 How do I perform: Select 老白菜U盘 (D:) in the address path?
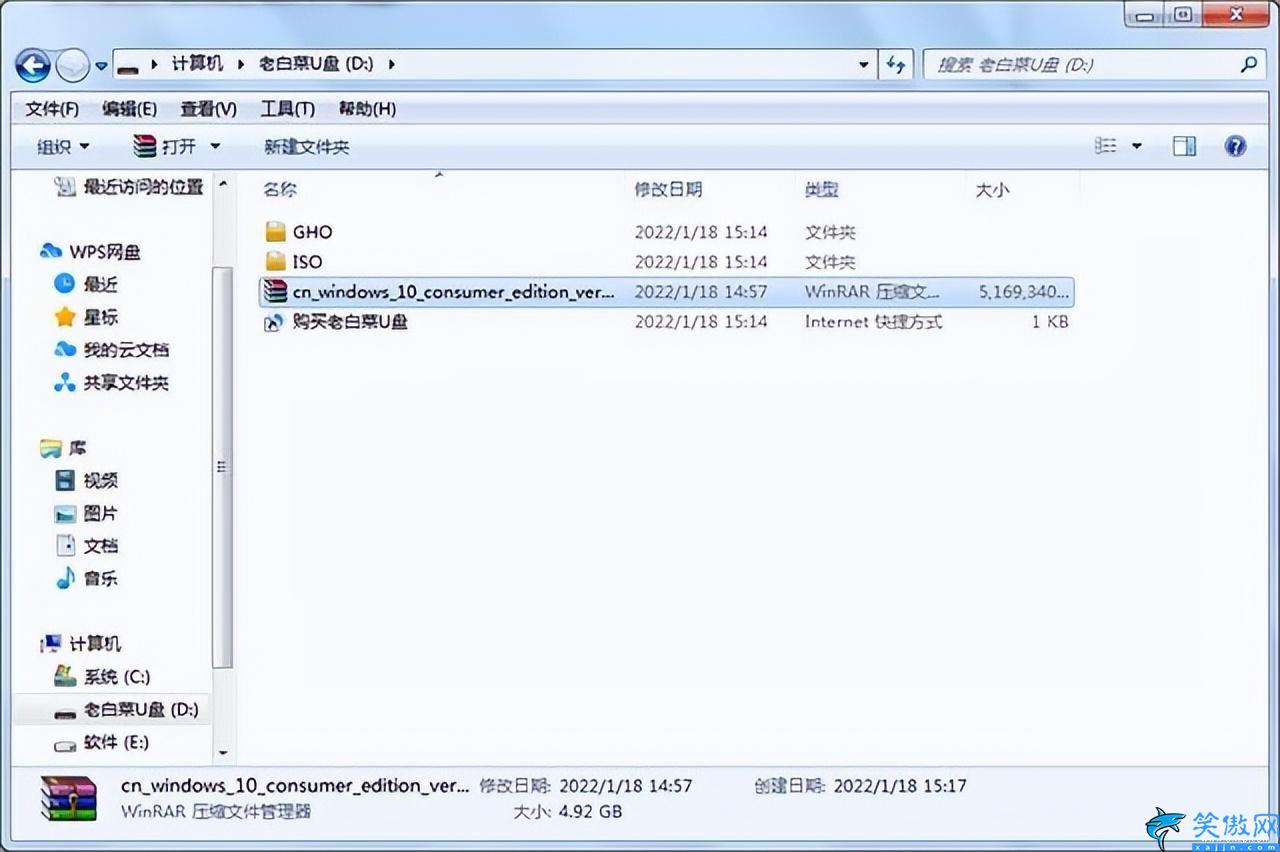click(315, 64)
